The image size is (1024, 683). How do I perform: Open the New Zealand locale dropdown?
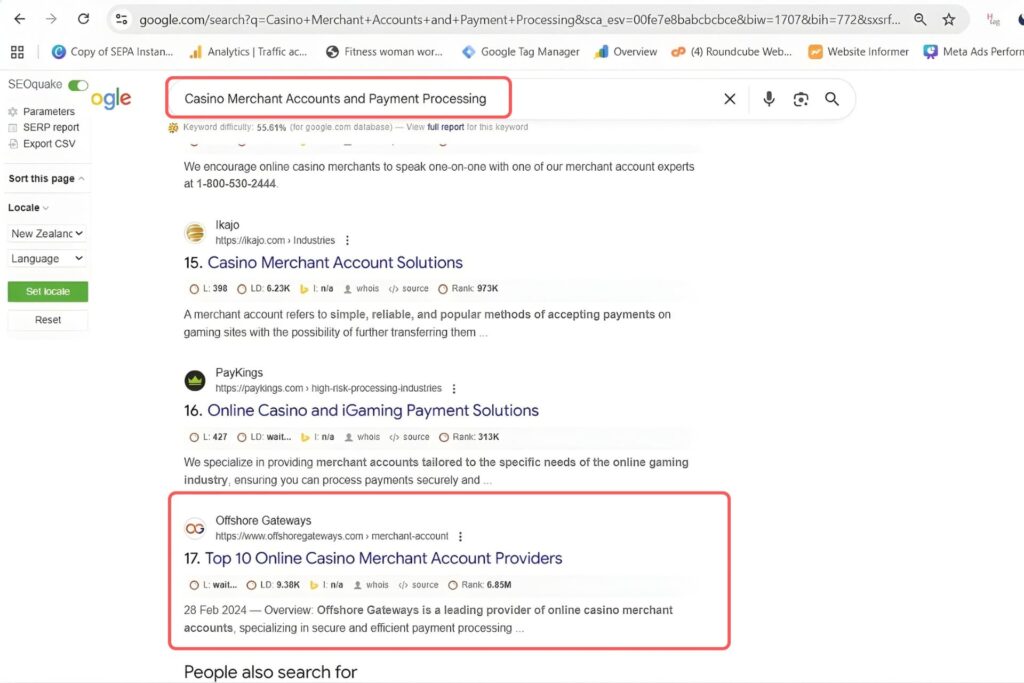click(x=45, y=233)
